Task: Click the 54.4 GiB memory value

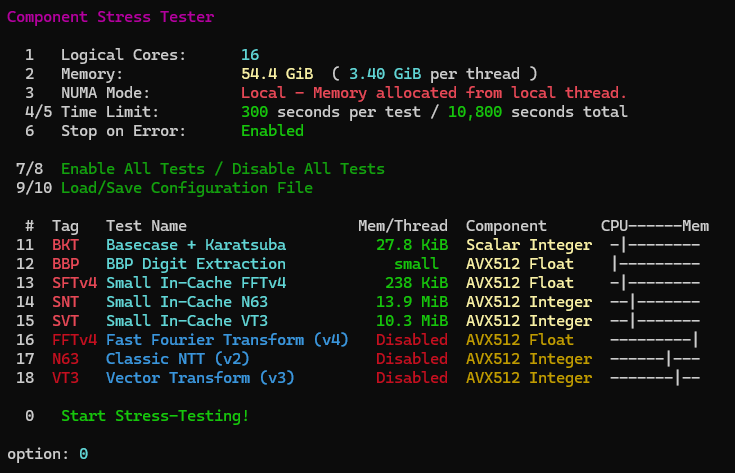Action: (x=277, y=74)
